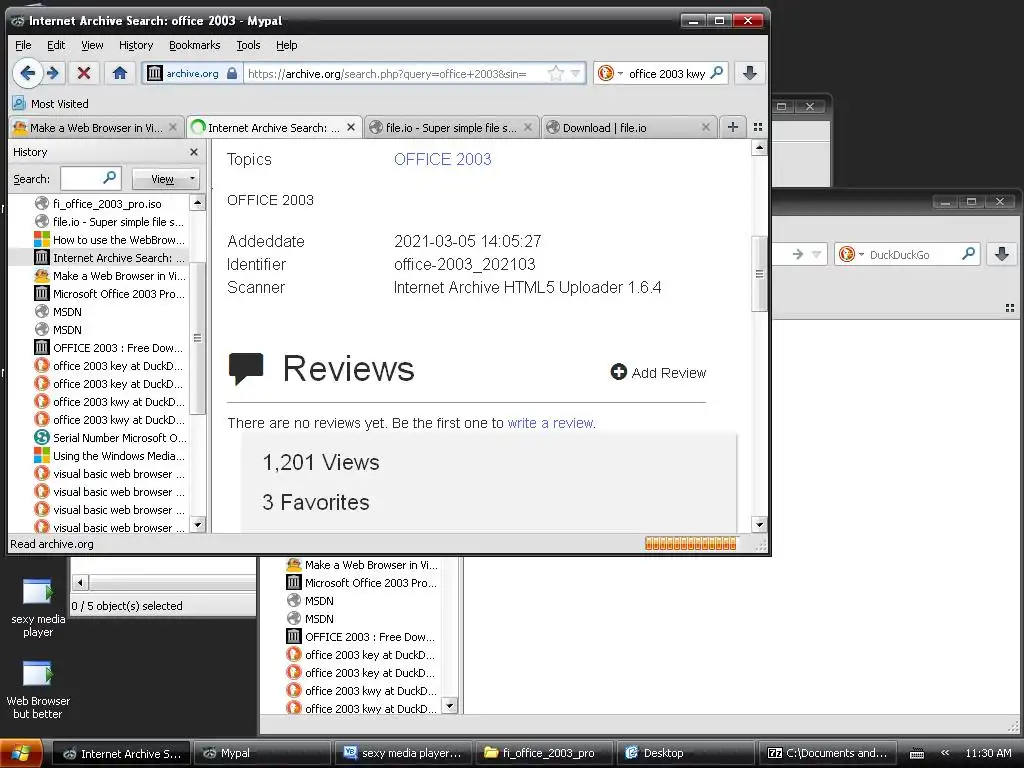Screen dimensions: 1024x768
Task: Click the Add Review button
Action: pyautogui.click(x=658, y=372)
